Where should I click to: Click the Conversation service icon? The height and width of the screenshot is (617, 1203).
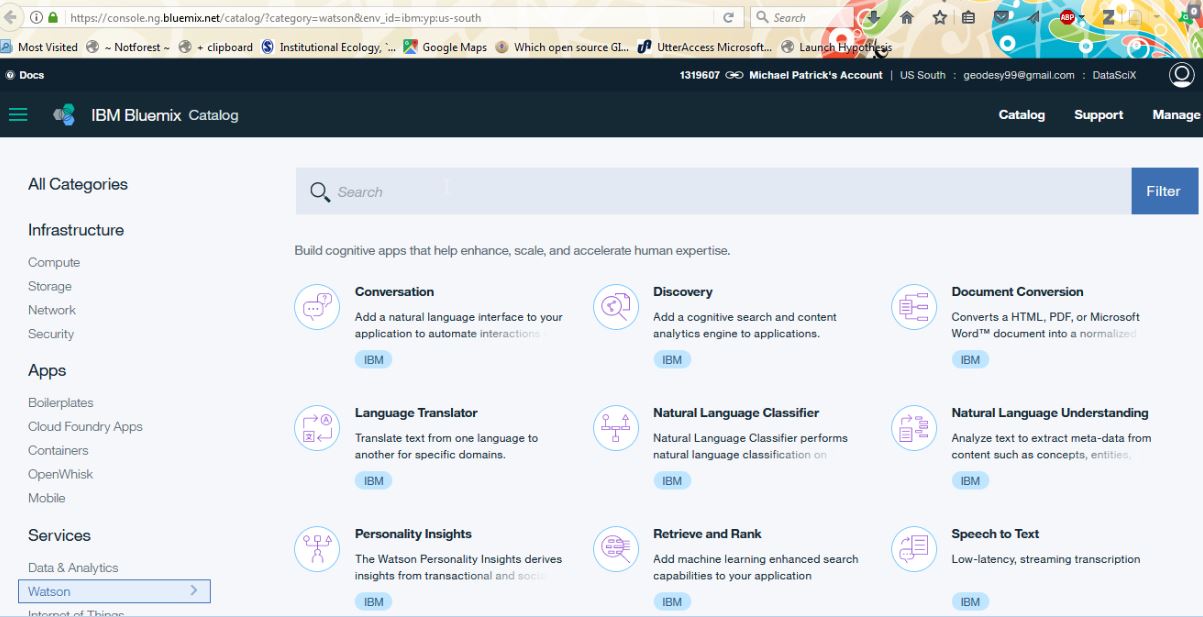[x=317, y=307]
